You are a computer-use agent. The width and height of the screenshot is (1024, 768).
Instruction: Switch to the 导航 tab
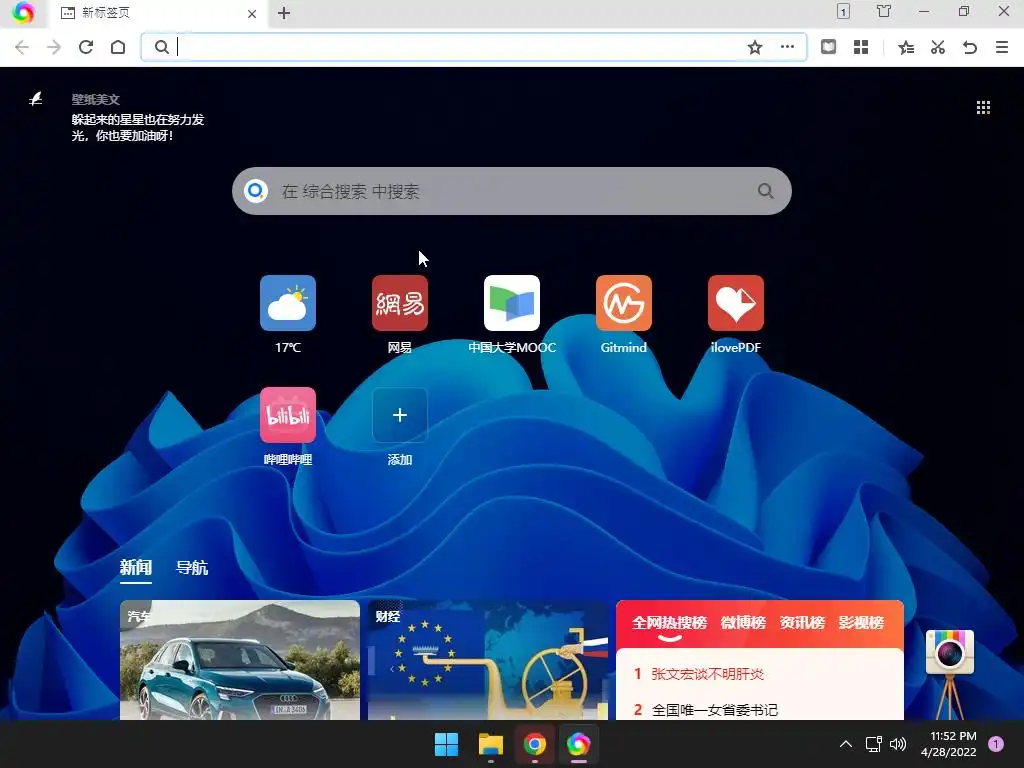point(192,568)
